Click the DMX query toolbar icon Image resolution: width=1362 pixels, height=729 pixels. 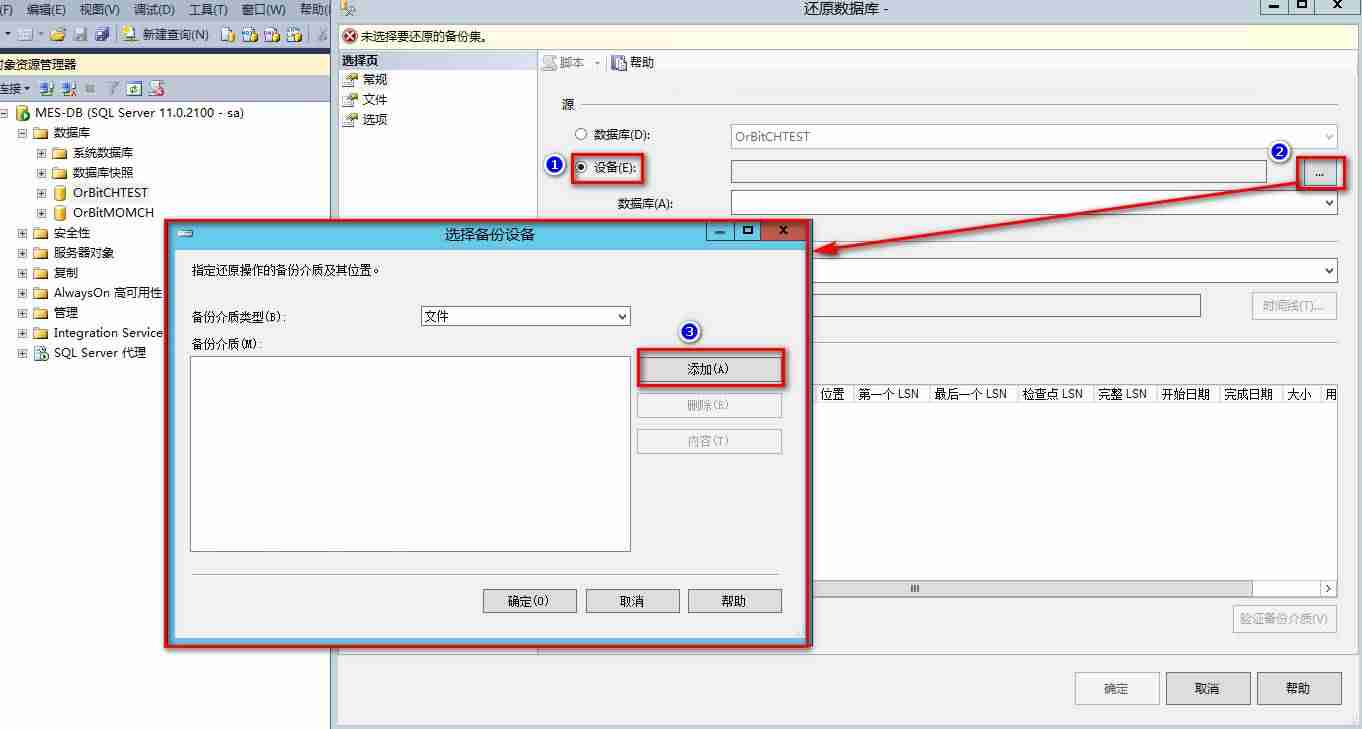[x=272, y=34]
